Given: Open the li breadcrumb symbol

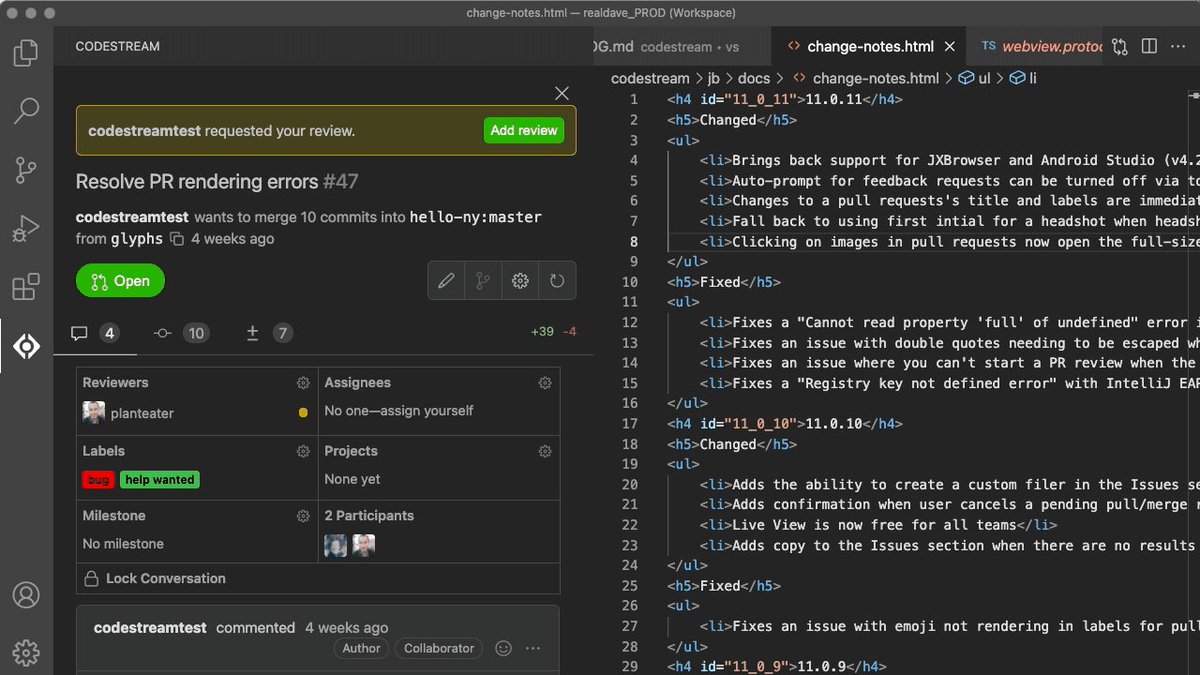Looking at the screenshot, I should (x=1024, y=78).
